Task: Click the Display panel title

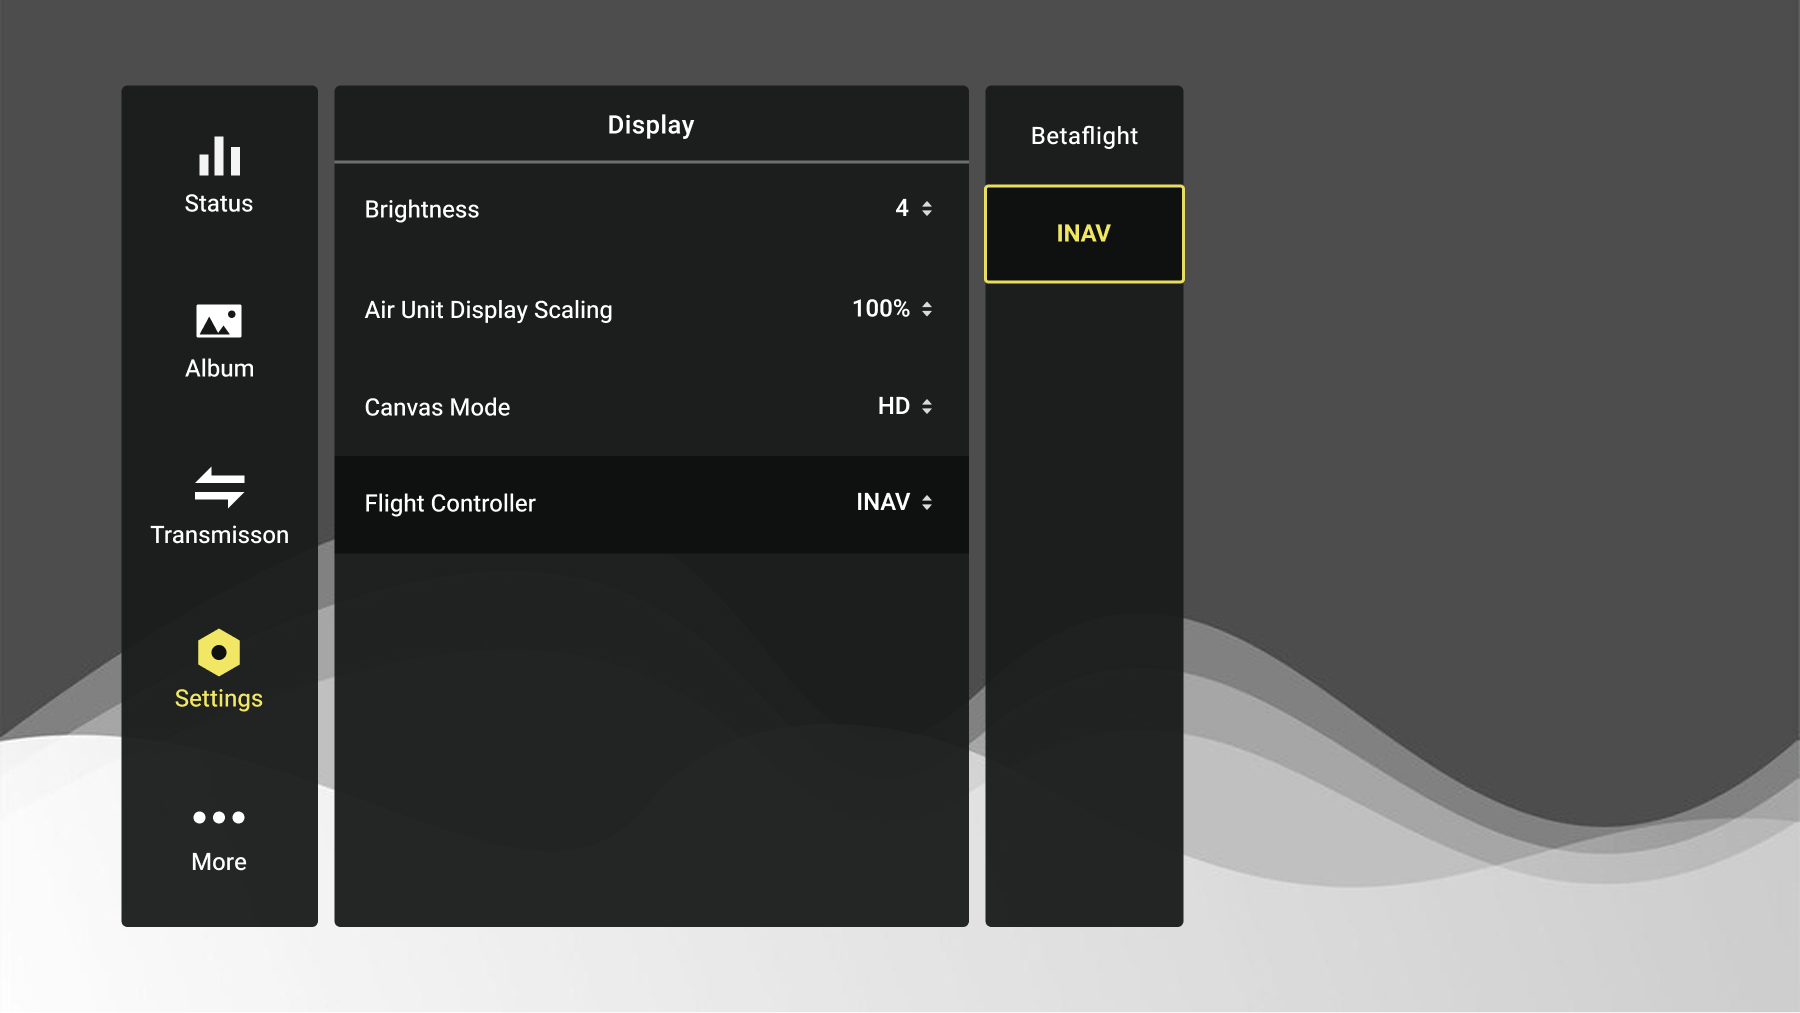Action: (651, 125)
